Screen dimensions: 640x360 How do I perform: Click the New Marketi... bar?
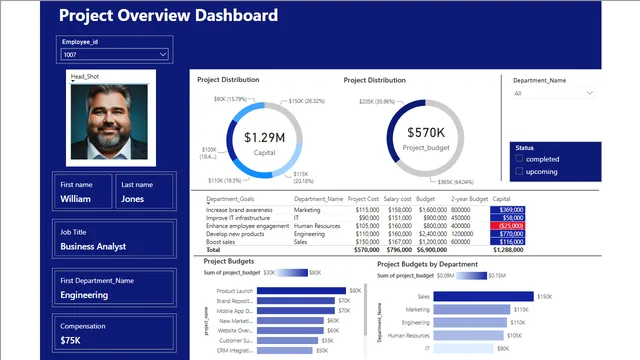click(290, 321)
